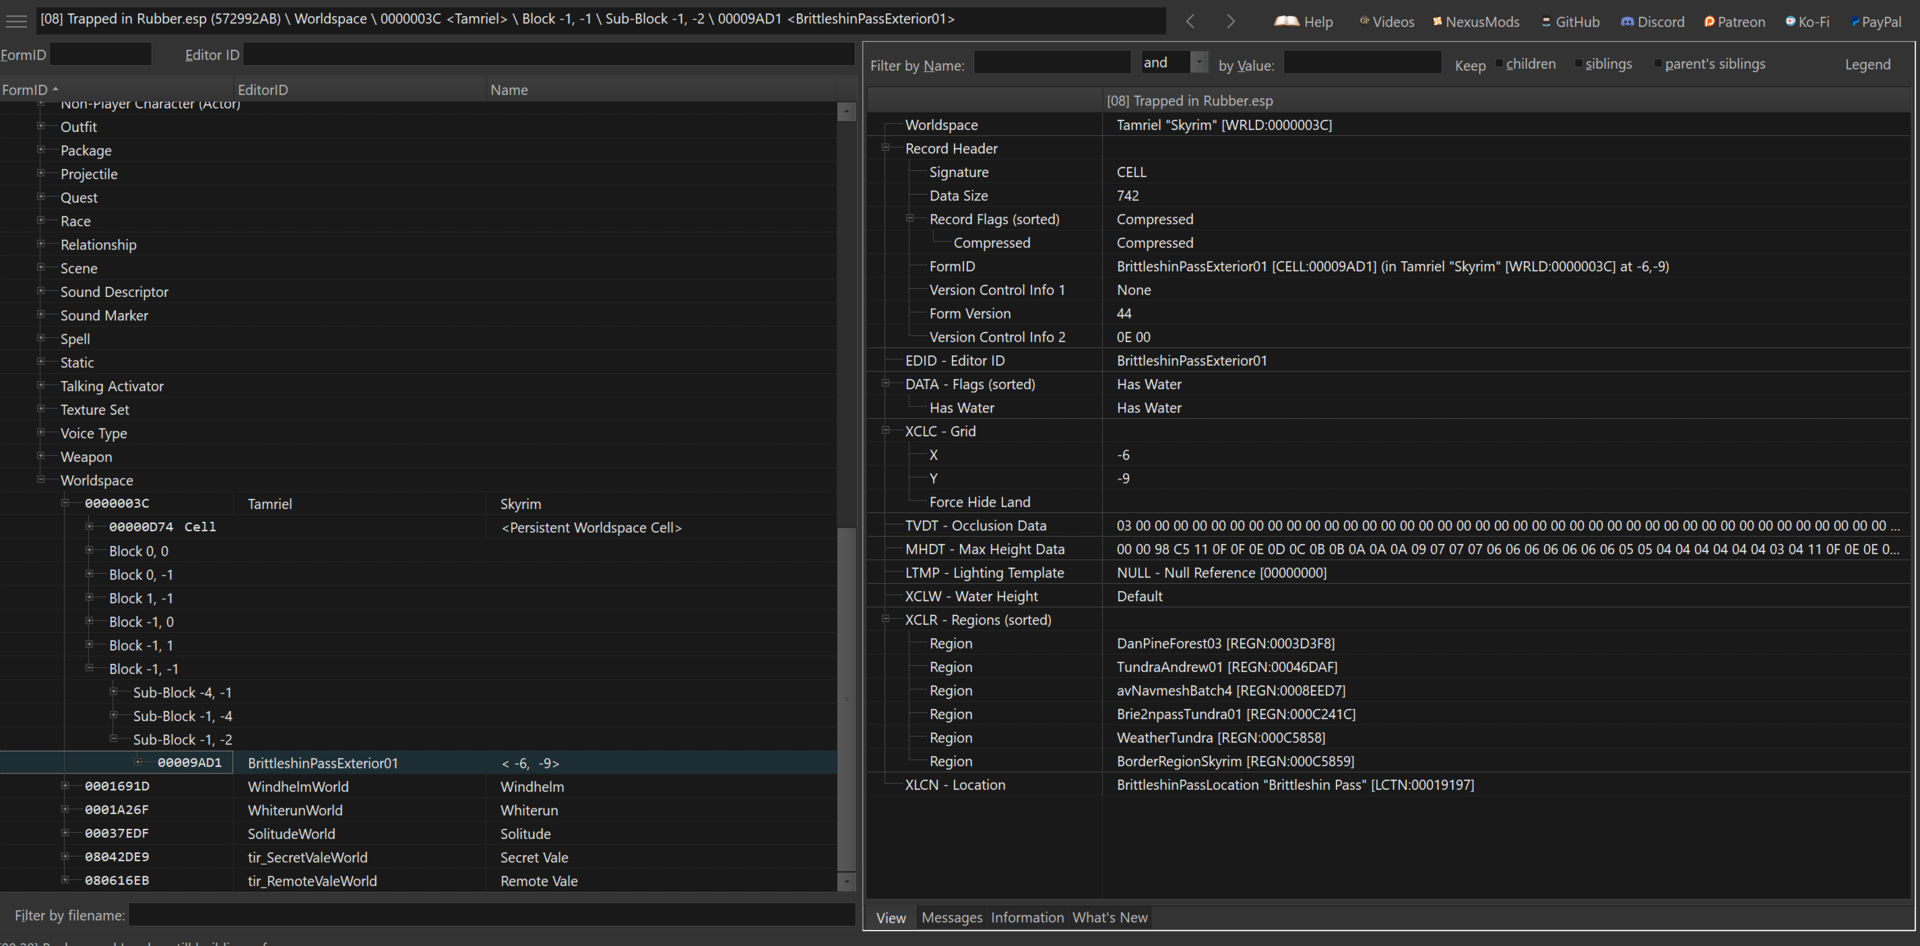Click the DanPineForest03 region value
The image size is (1920, 946).
pyautogui.click(x=1226, y=643)
